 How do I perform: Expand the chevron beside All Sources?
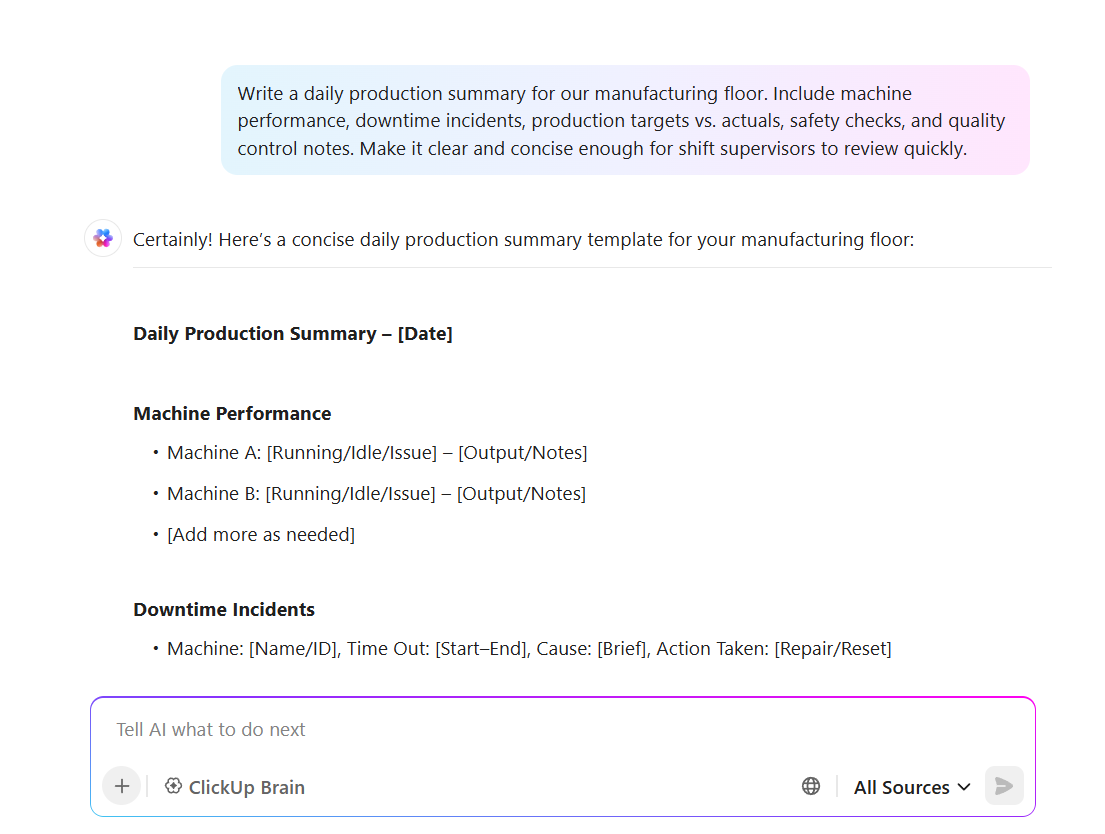[964, 787]
